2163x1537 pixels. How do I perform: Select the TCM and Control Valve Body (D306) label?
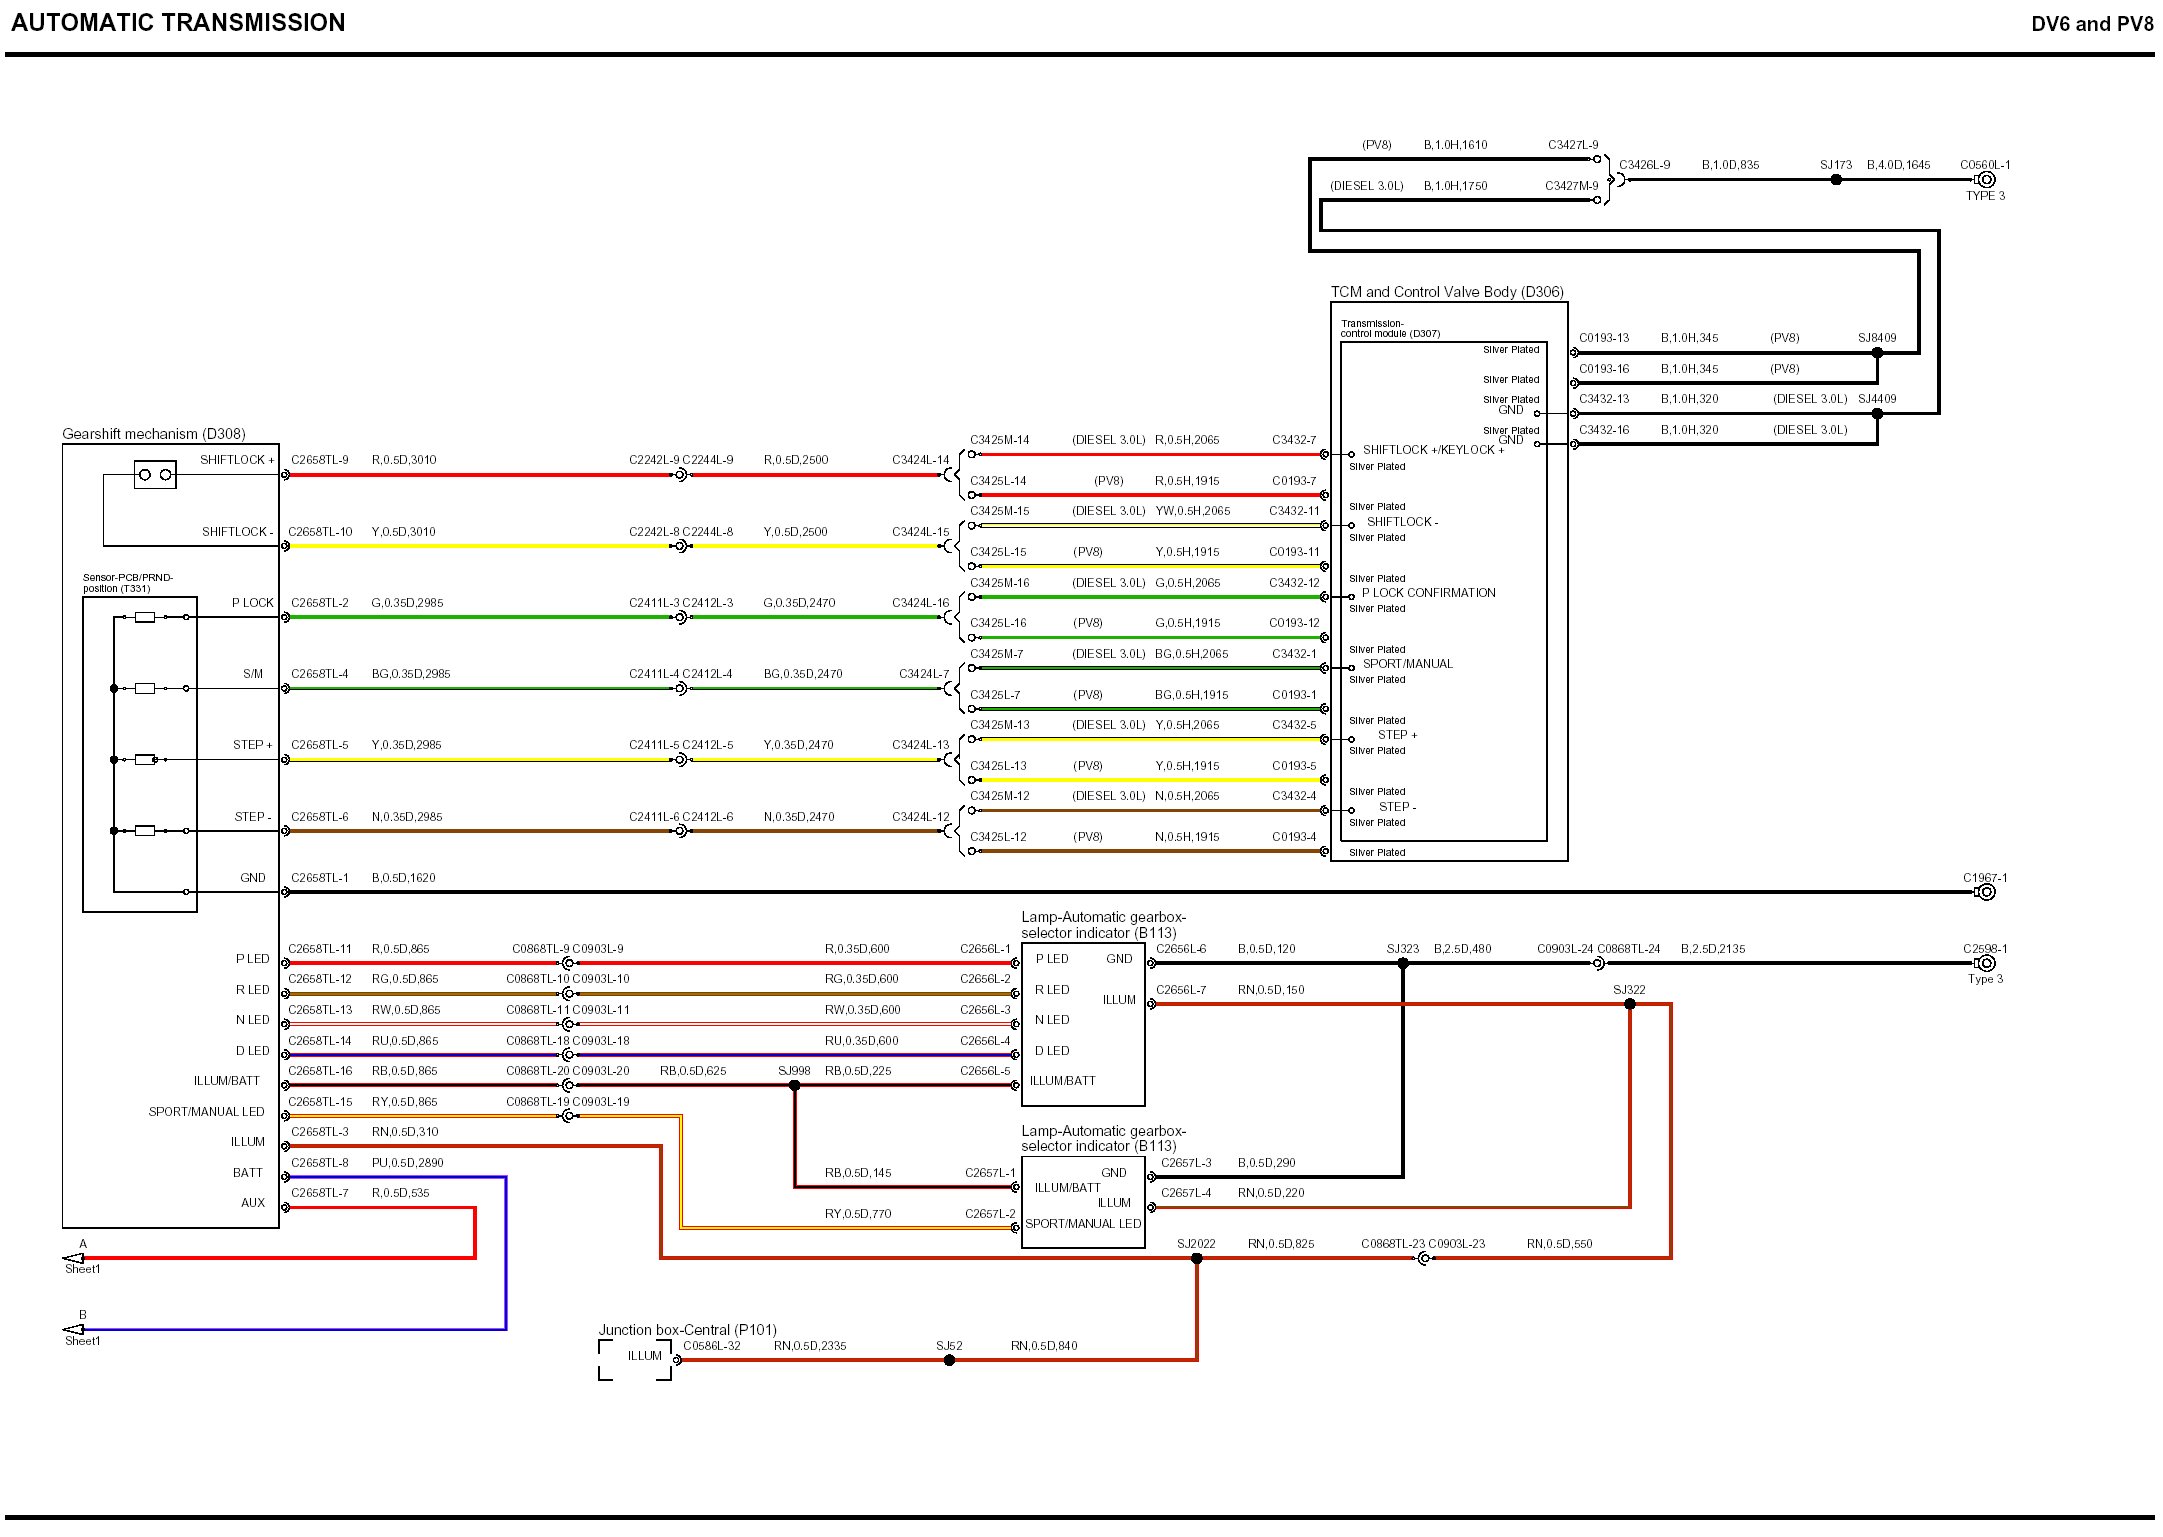tap(1447, 292)
